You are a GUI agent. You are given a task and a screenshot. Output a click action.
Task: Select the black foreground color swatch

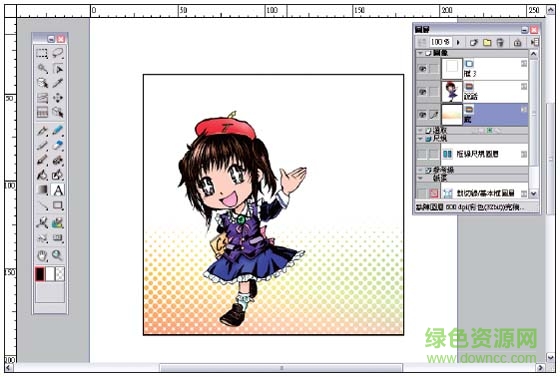pos(40,274)
